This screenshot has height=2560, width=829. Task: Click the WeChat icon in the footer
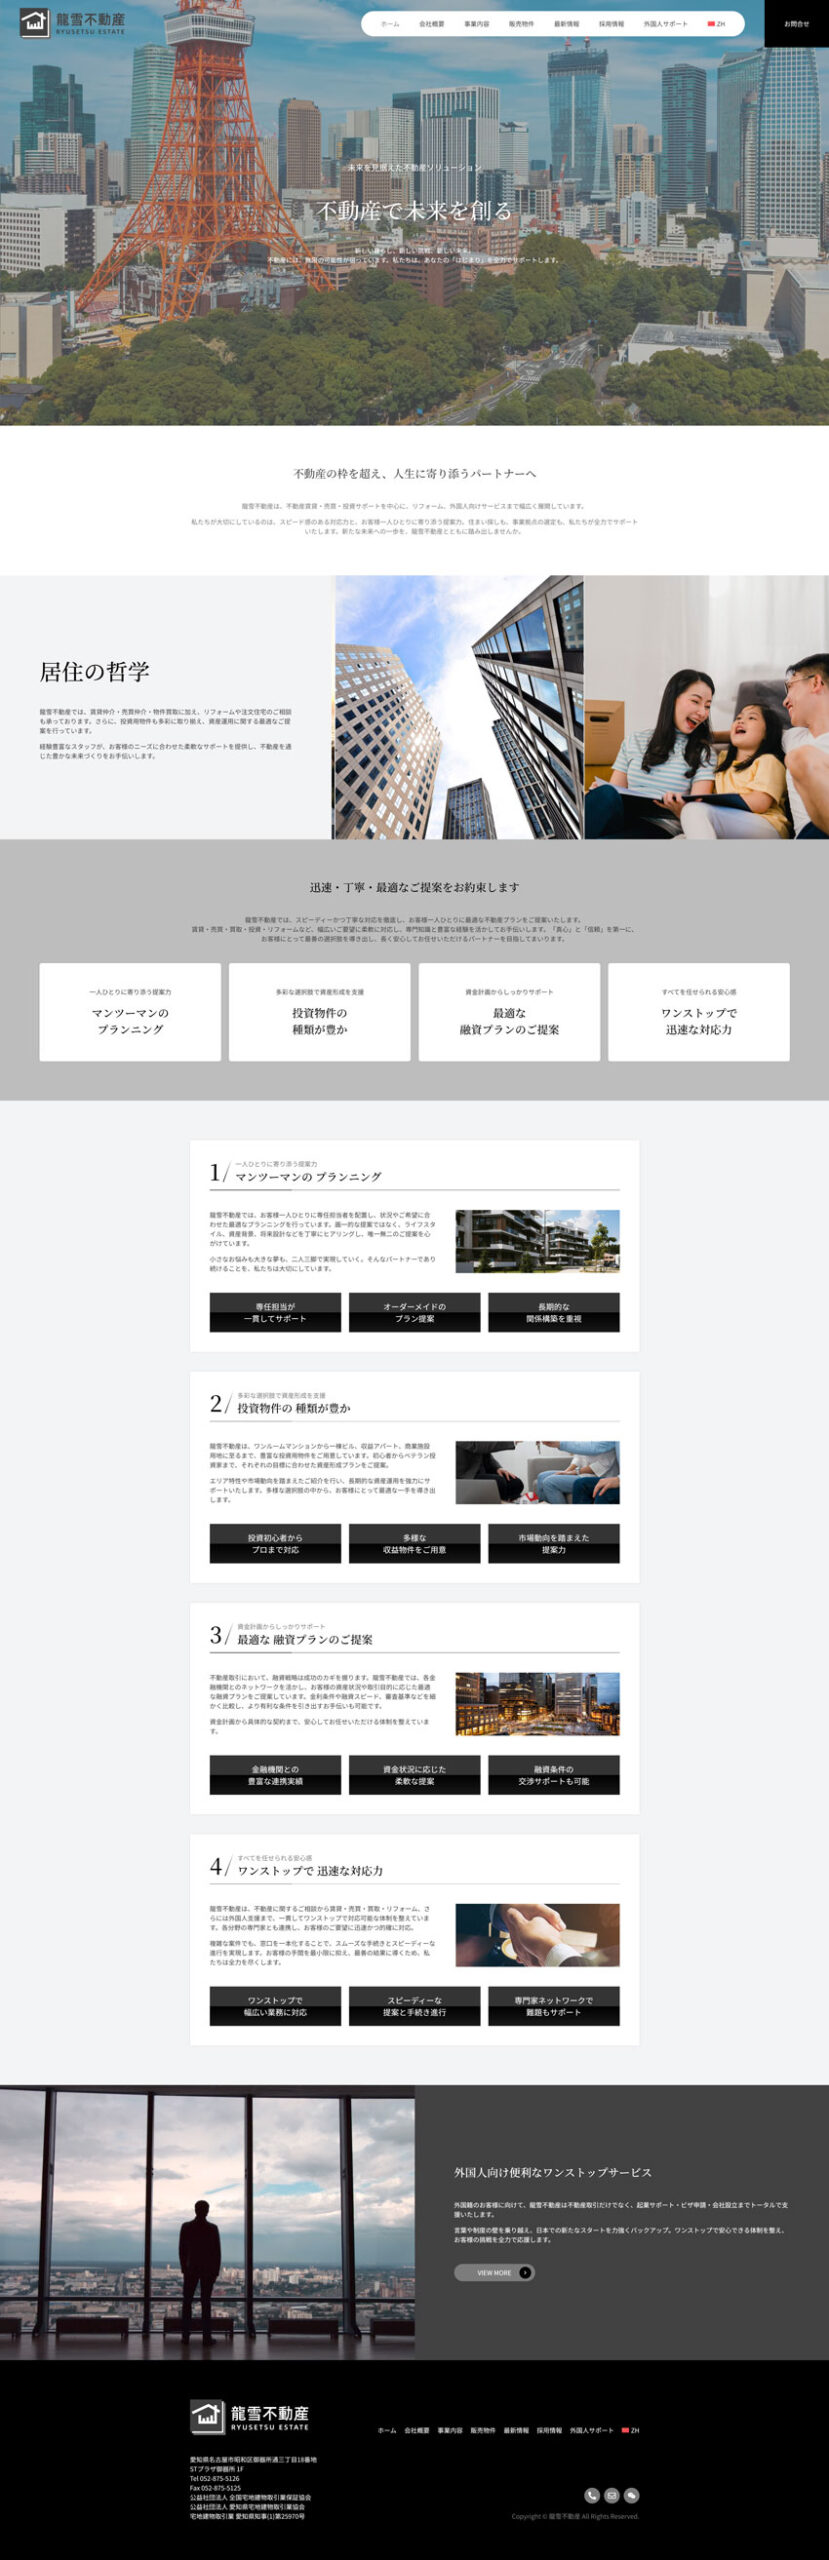632,2495
